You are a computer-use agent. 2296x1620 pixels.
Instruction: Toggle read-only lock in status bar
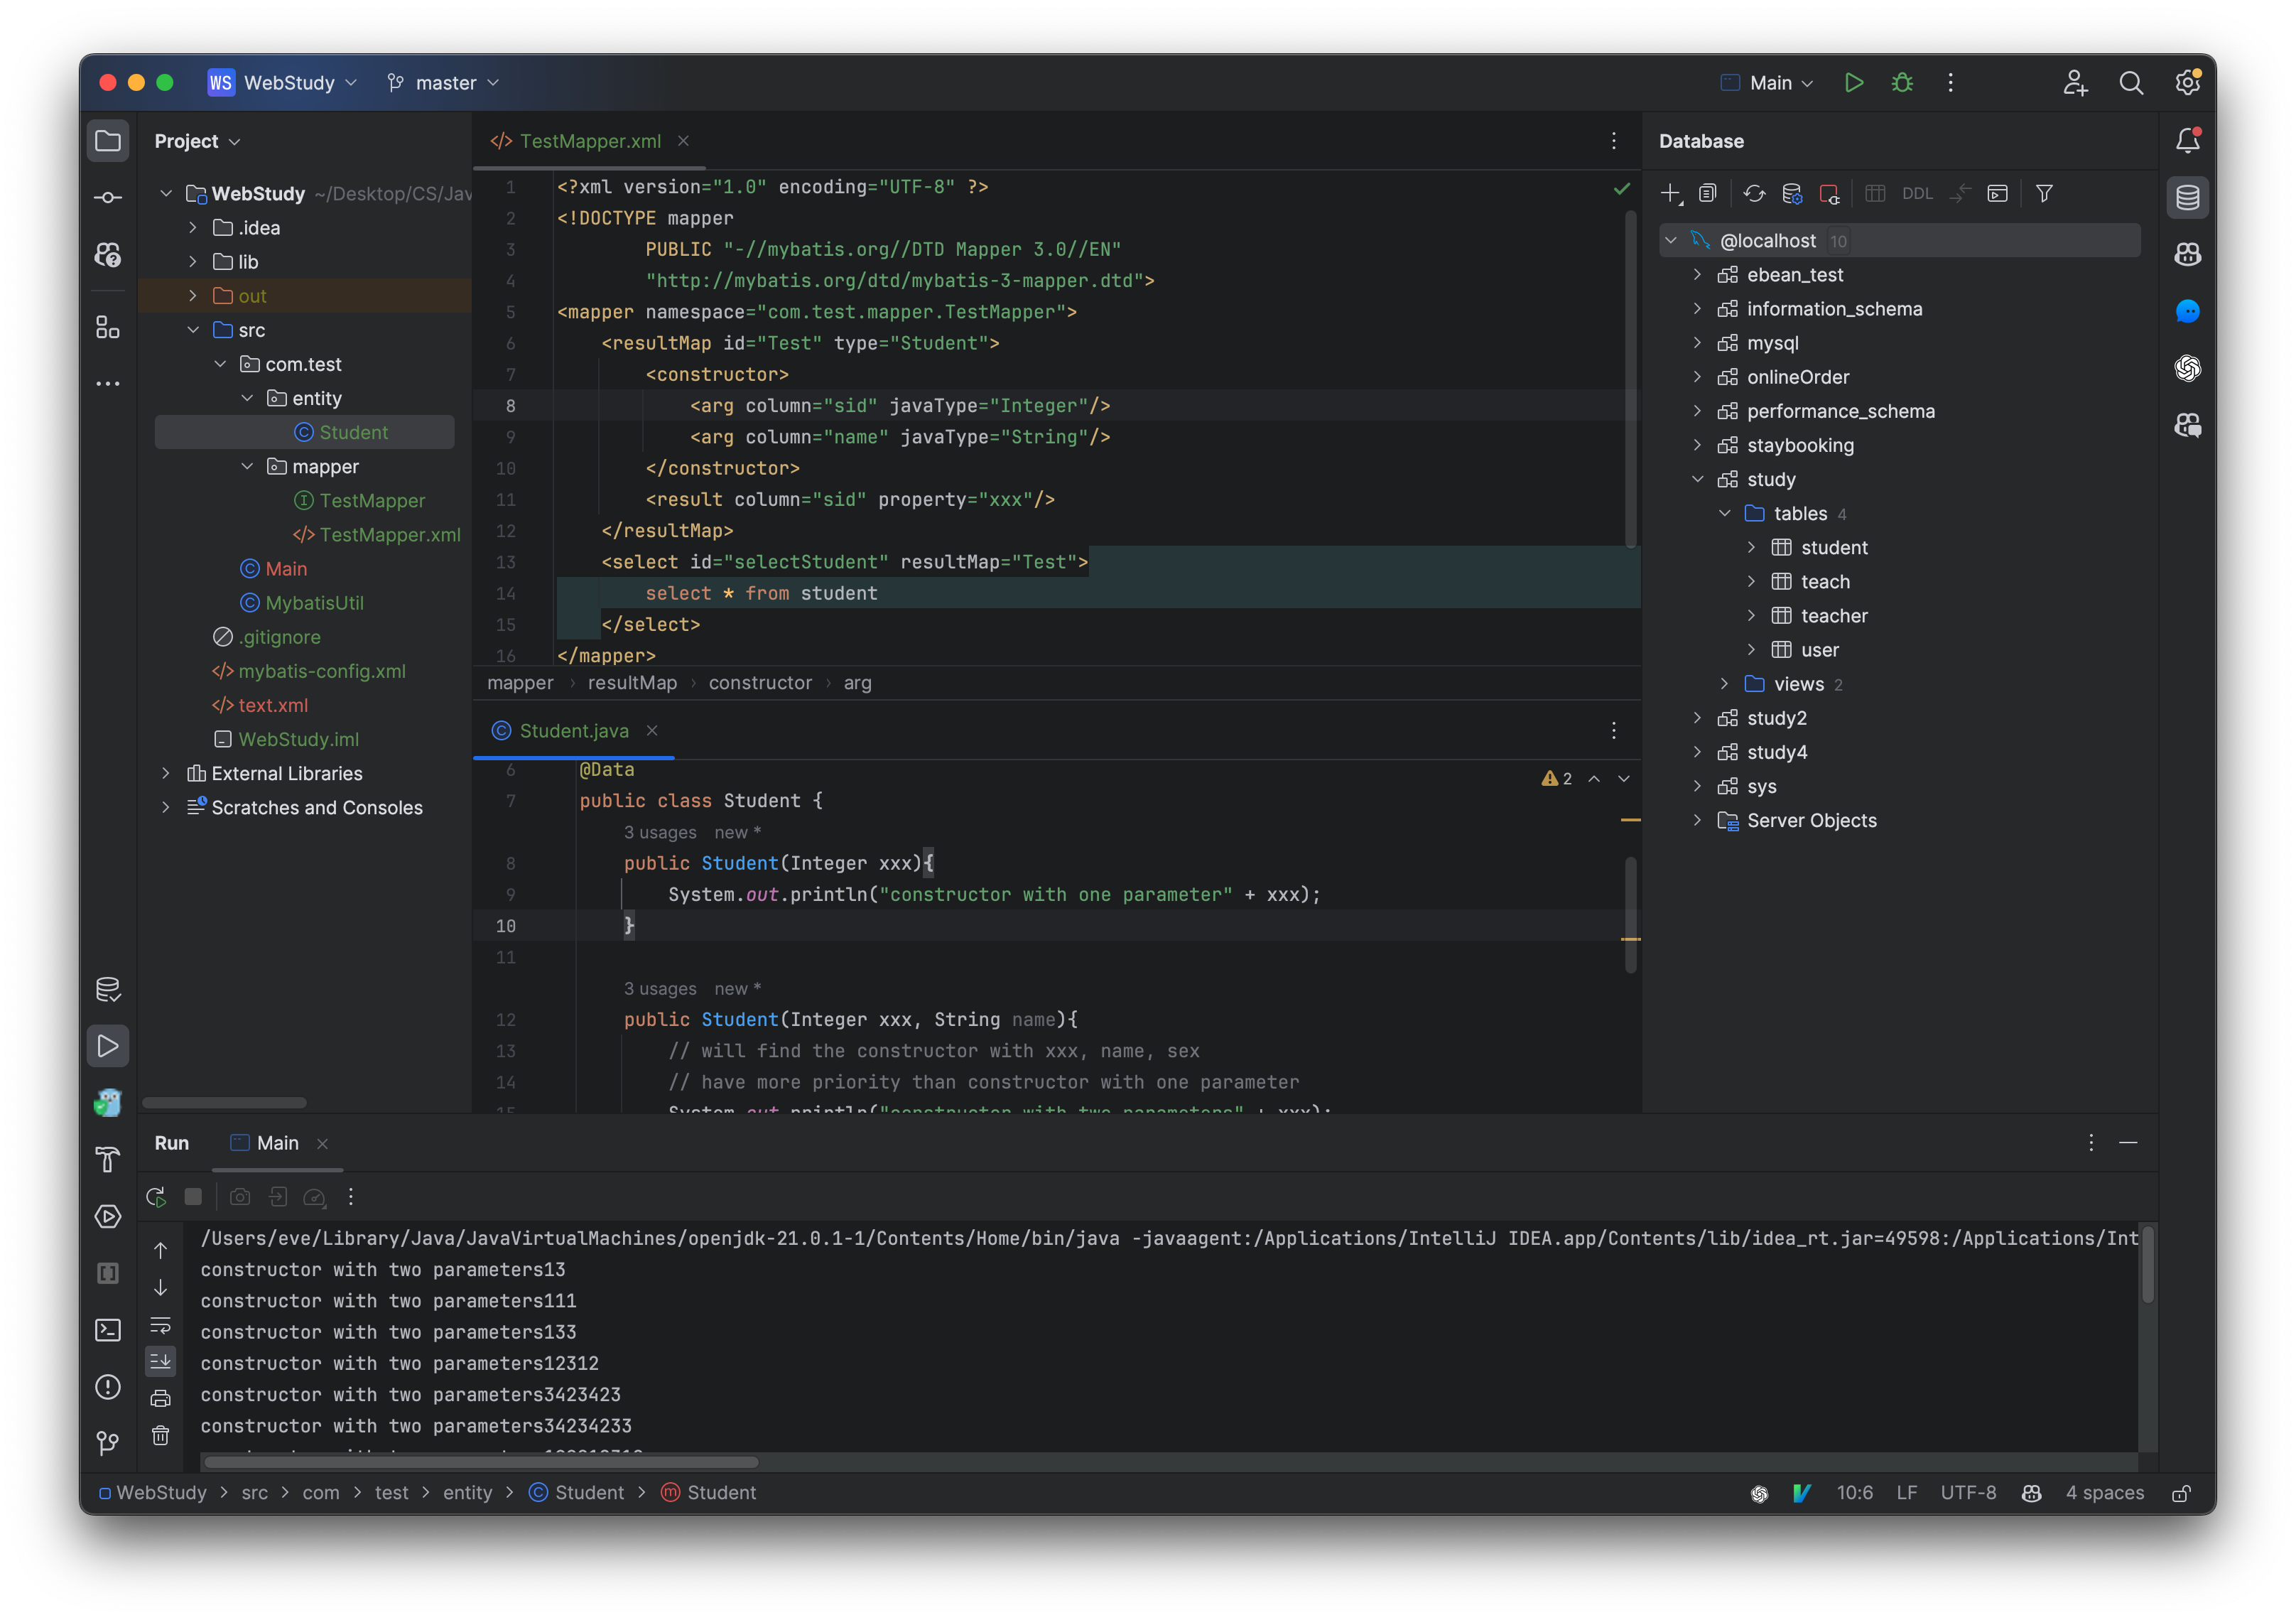2181,1493
